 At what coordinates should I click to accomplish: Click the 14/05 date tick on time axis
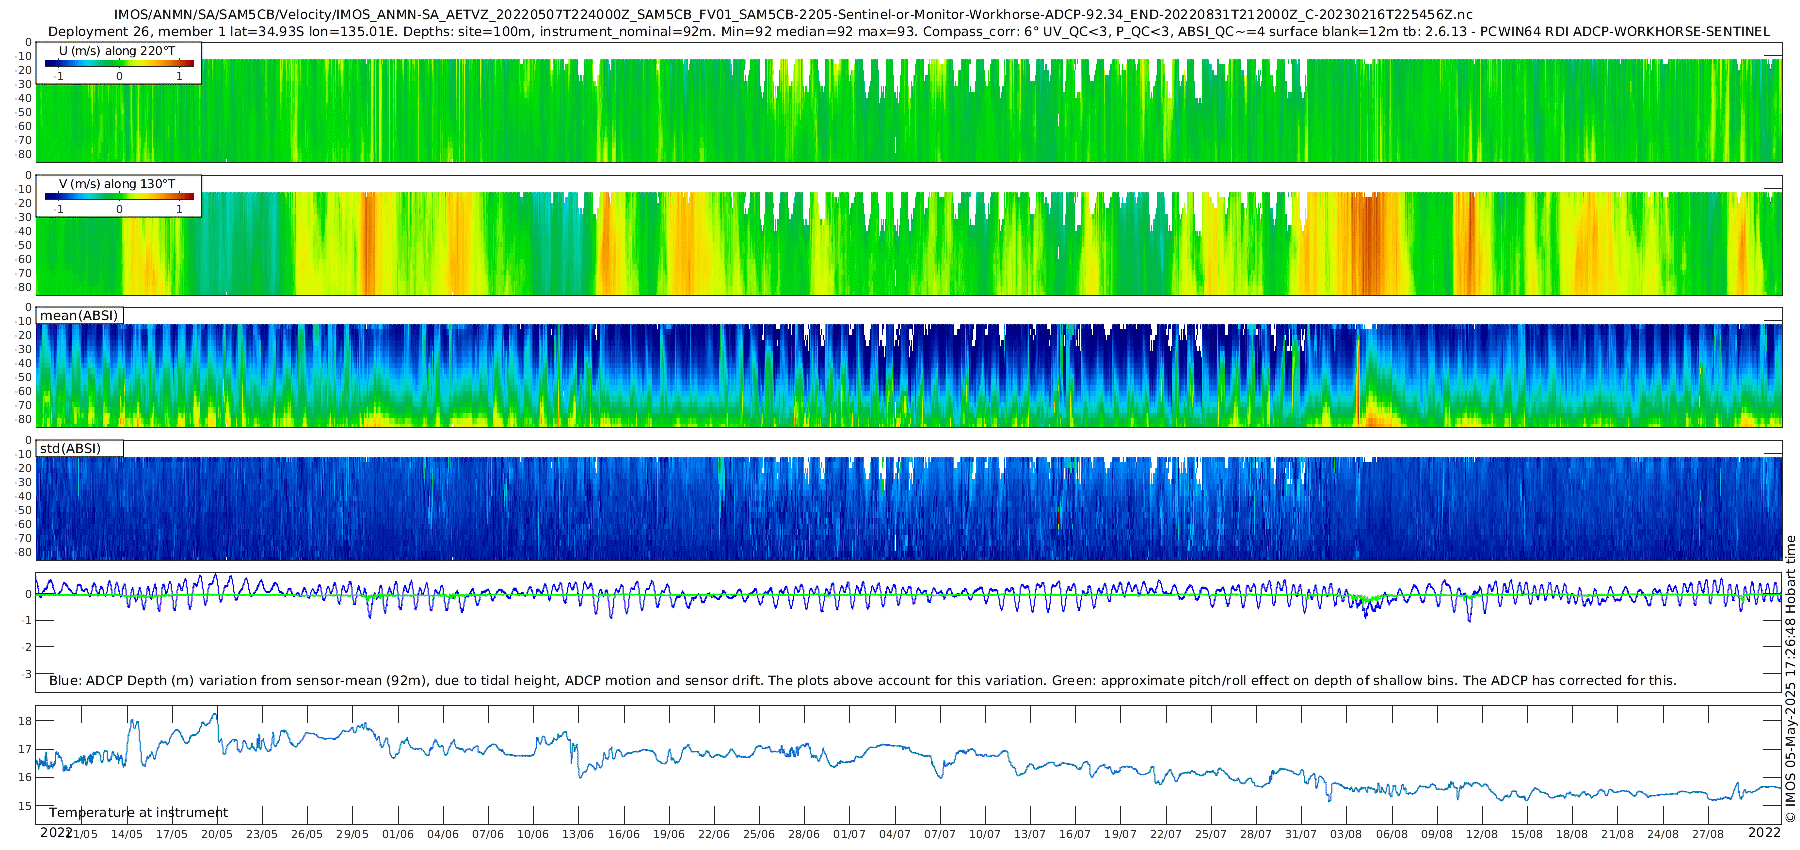127,834
